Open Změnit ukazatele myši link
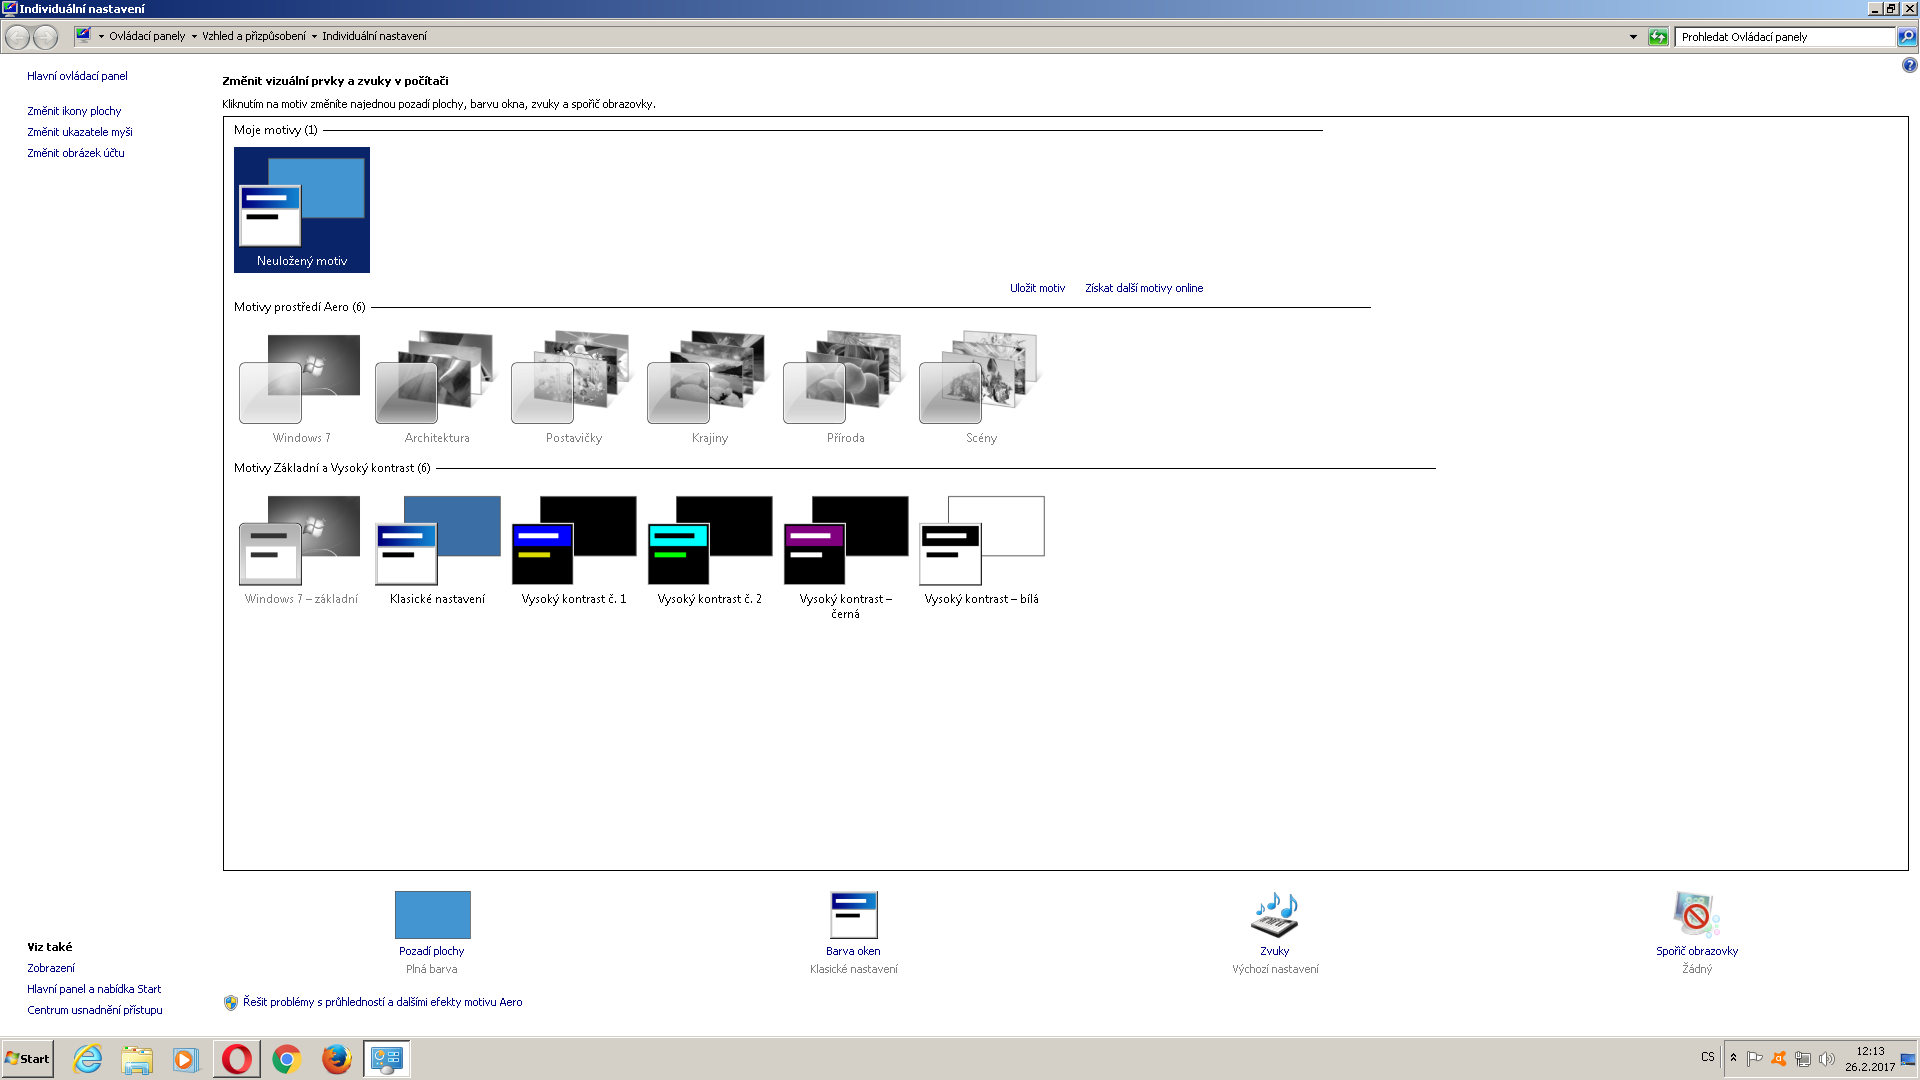This screenshot has width=1920, height=1080. (x=80, y=132)
